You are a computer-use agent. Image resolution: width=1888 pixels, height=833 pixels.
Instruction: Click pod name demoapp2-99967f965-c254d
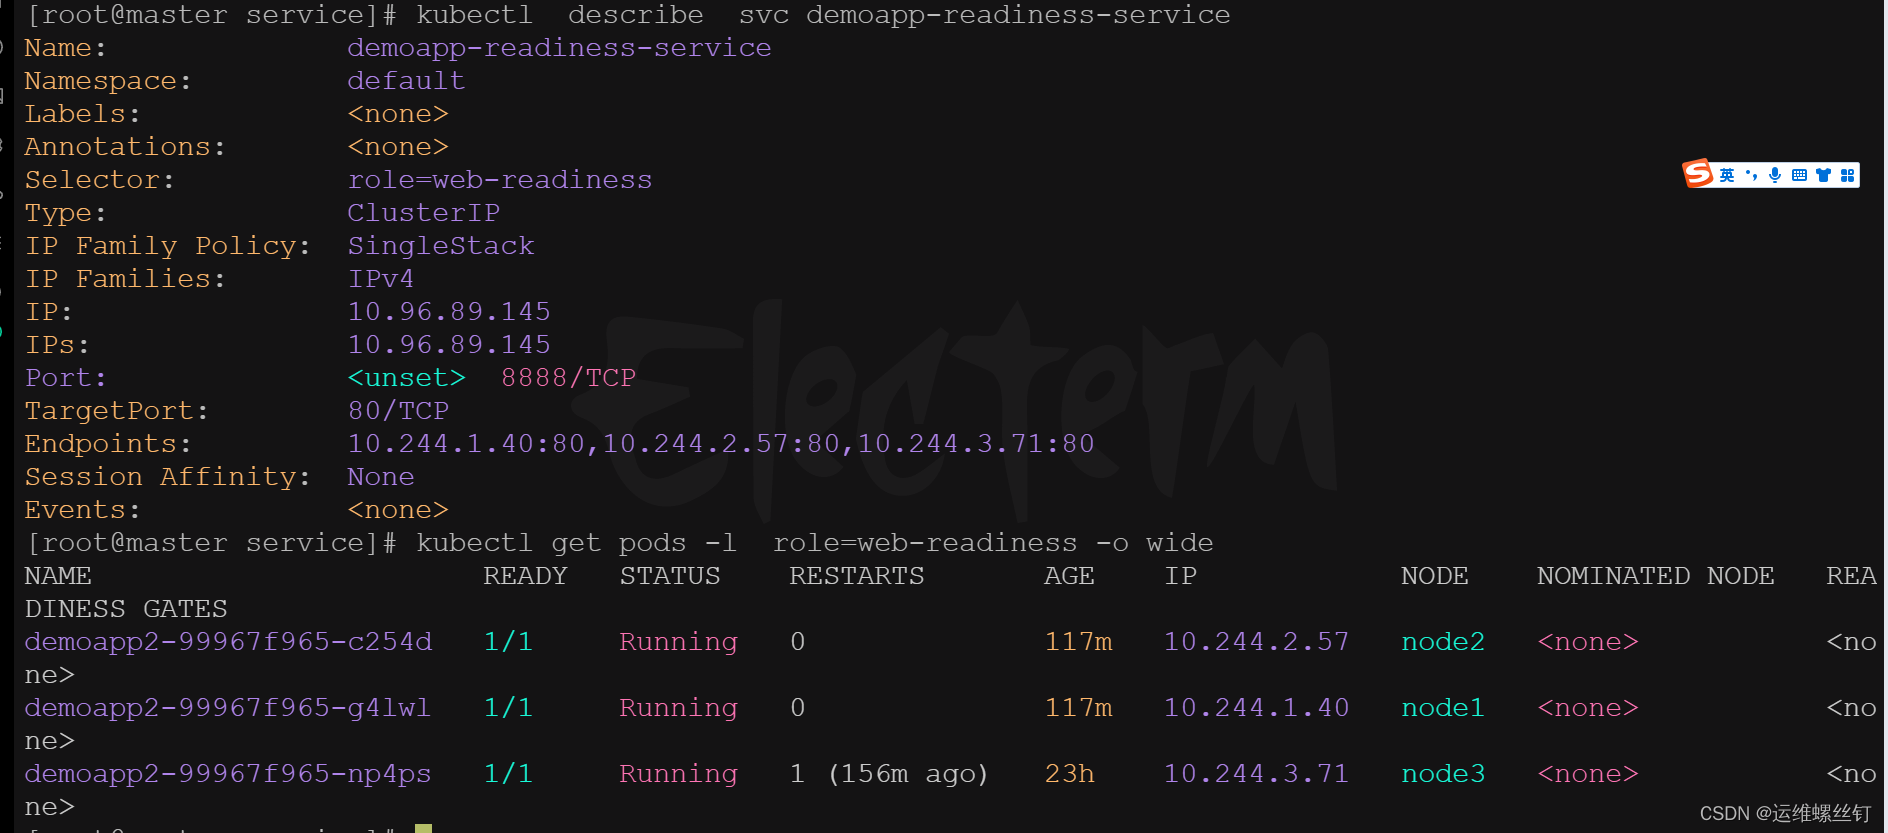pyautogui.click(x=228, y=642)
